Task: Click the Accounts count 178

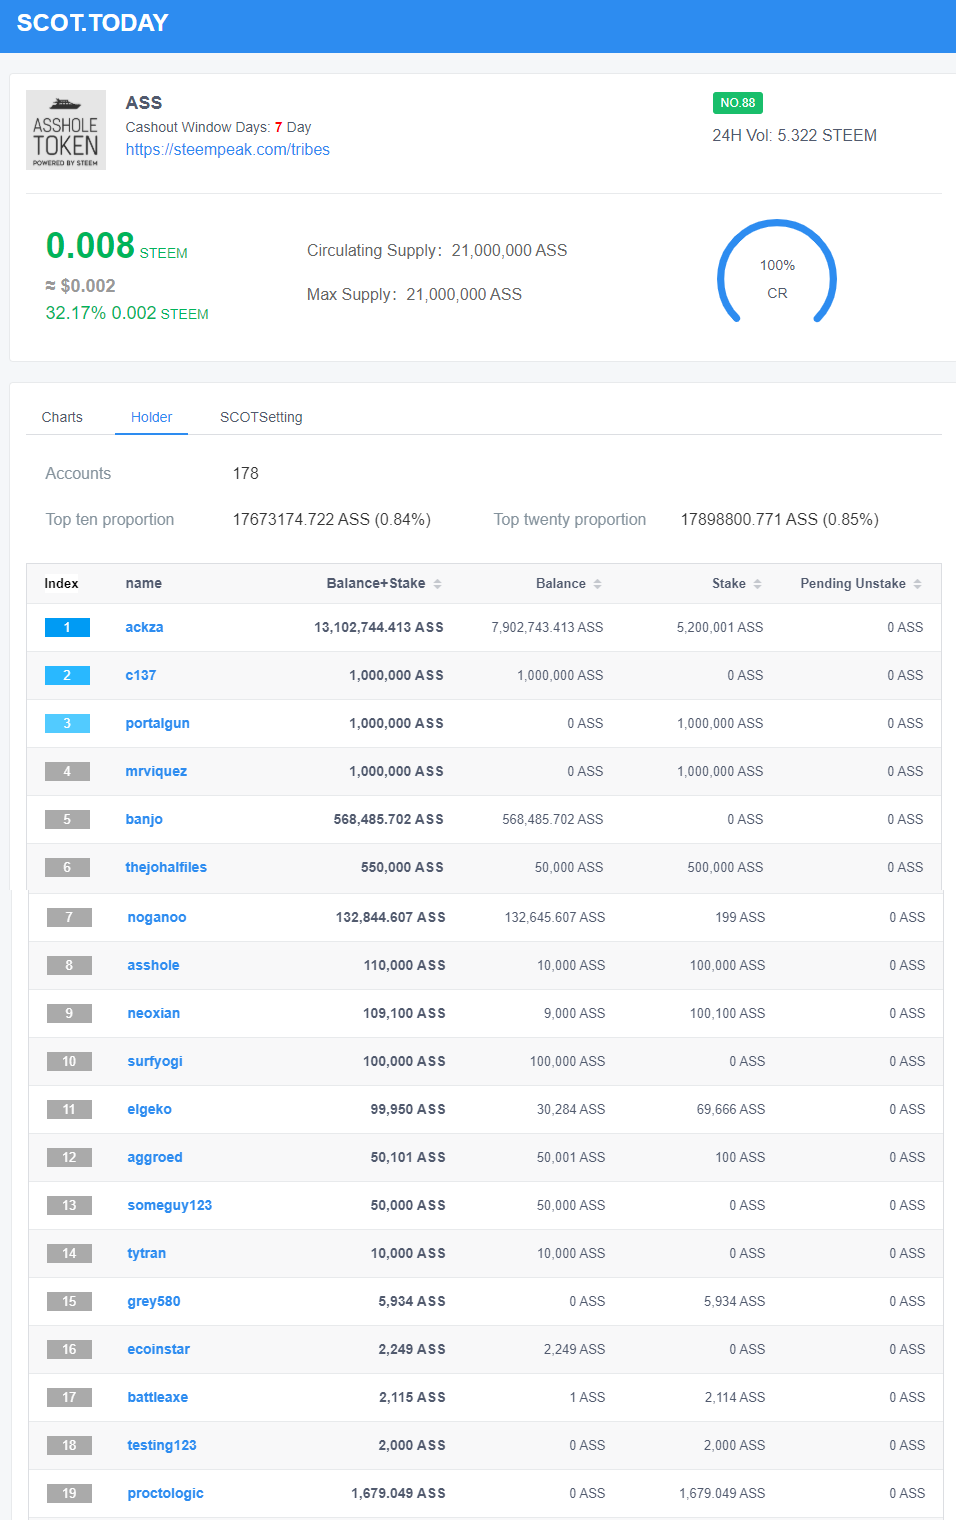Action: pos(246,473)
